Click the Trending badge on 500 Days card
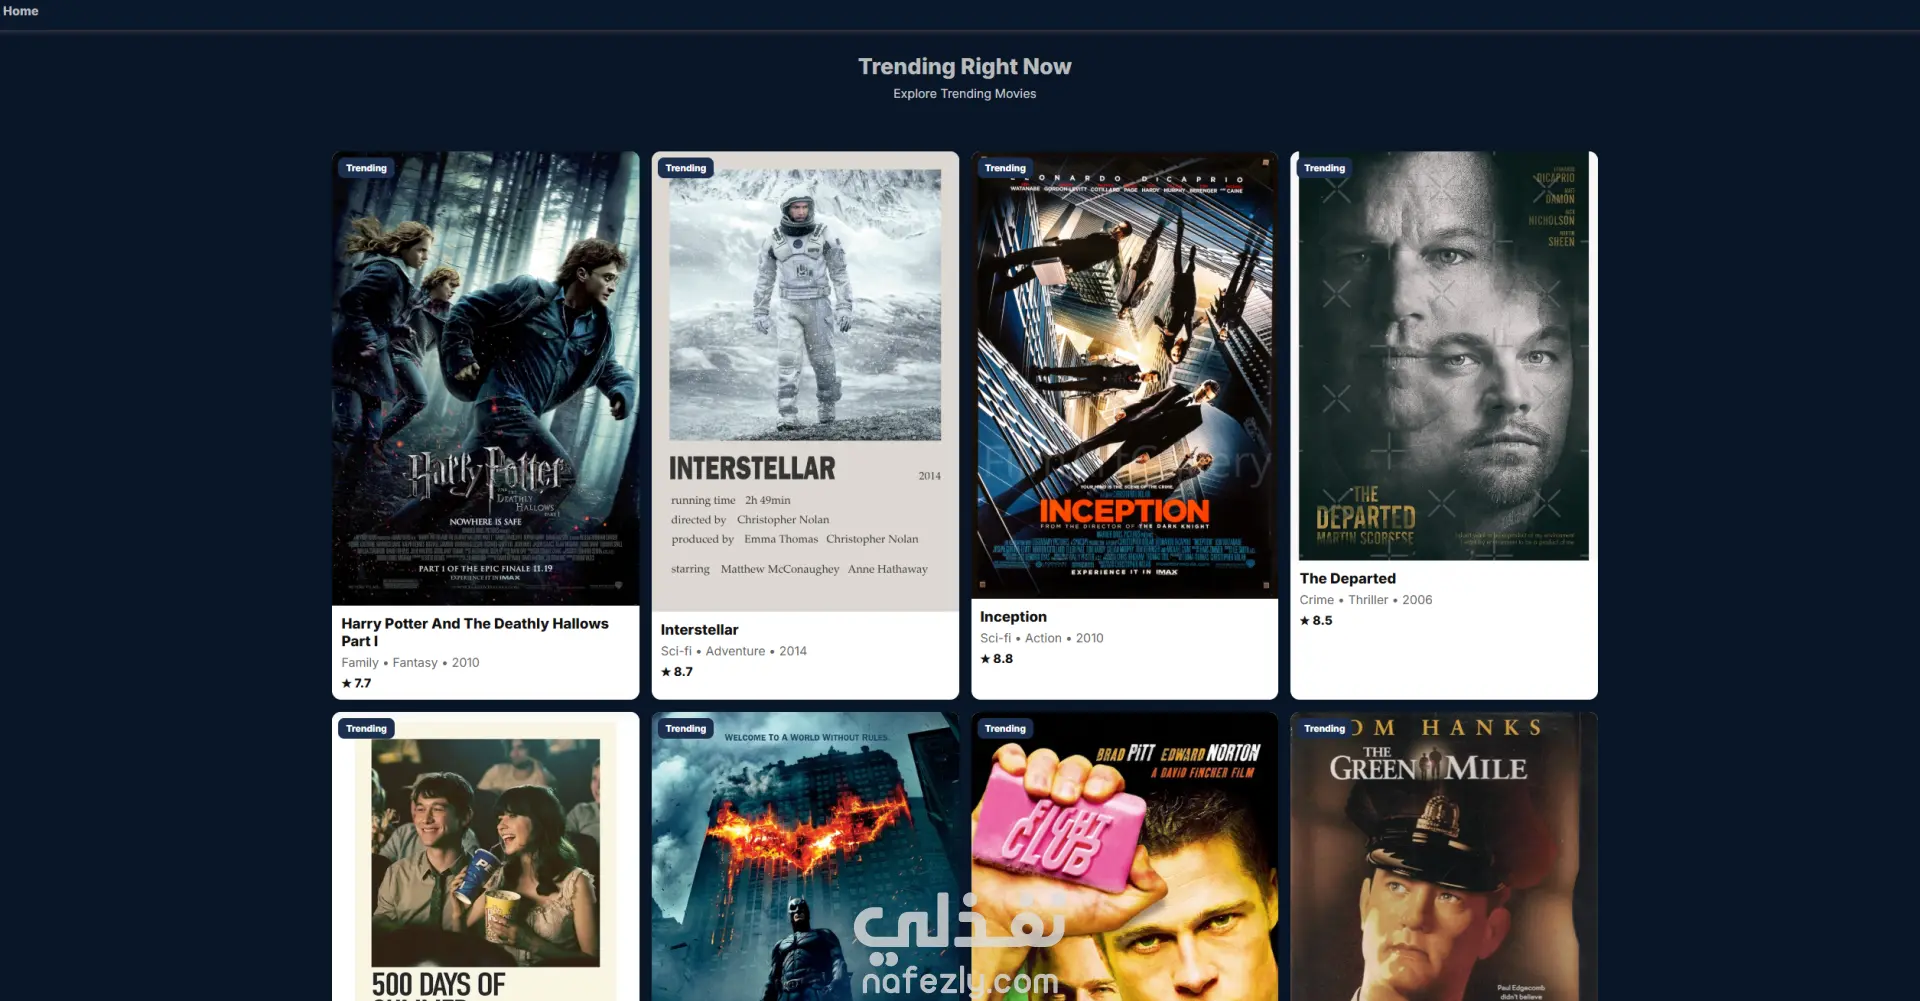This screenshot has width=1920, height=1001. coord(366,729)
